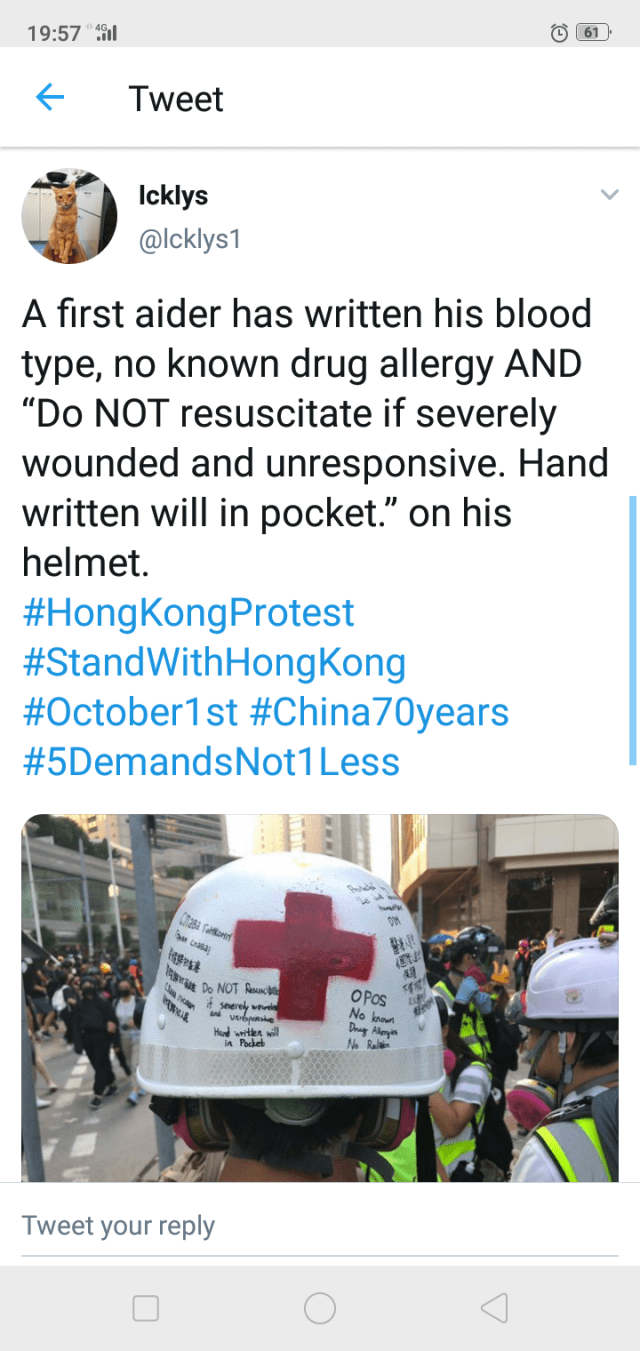
Task: Focus the Tweet your reply field
Action: (320, 1226)
